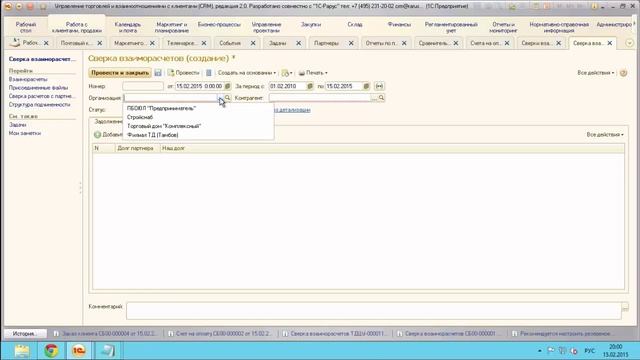Open the Закупки section
Image resolution: width=640 pixels, height=360 pixels.
click(311, 24)
